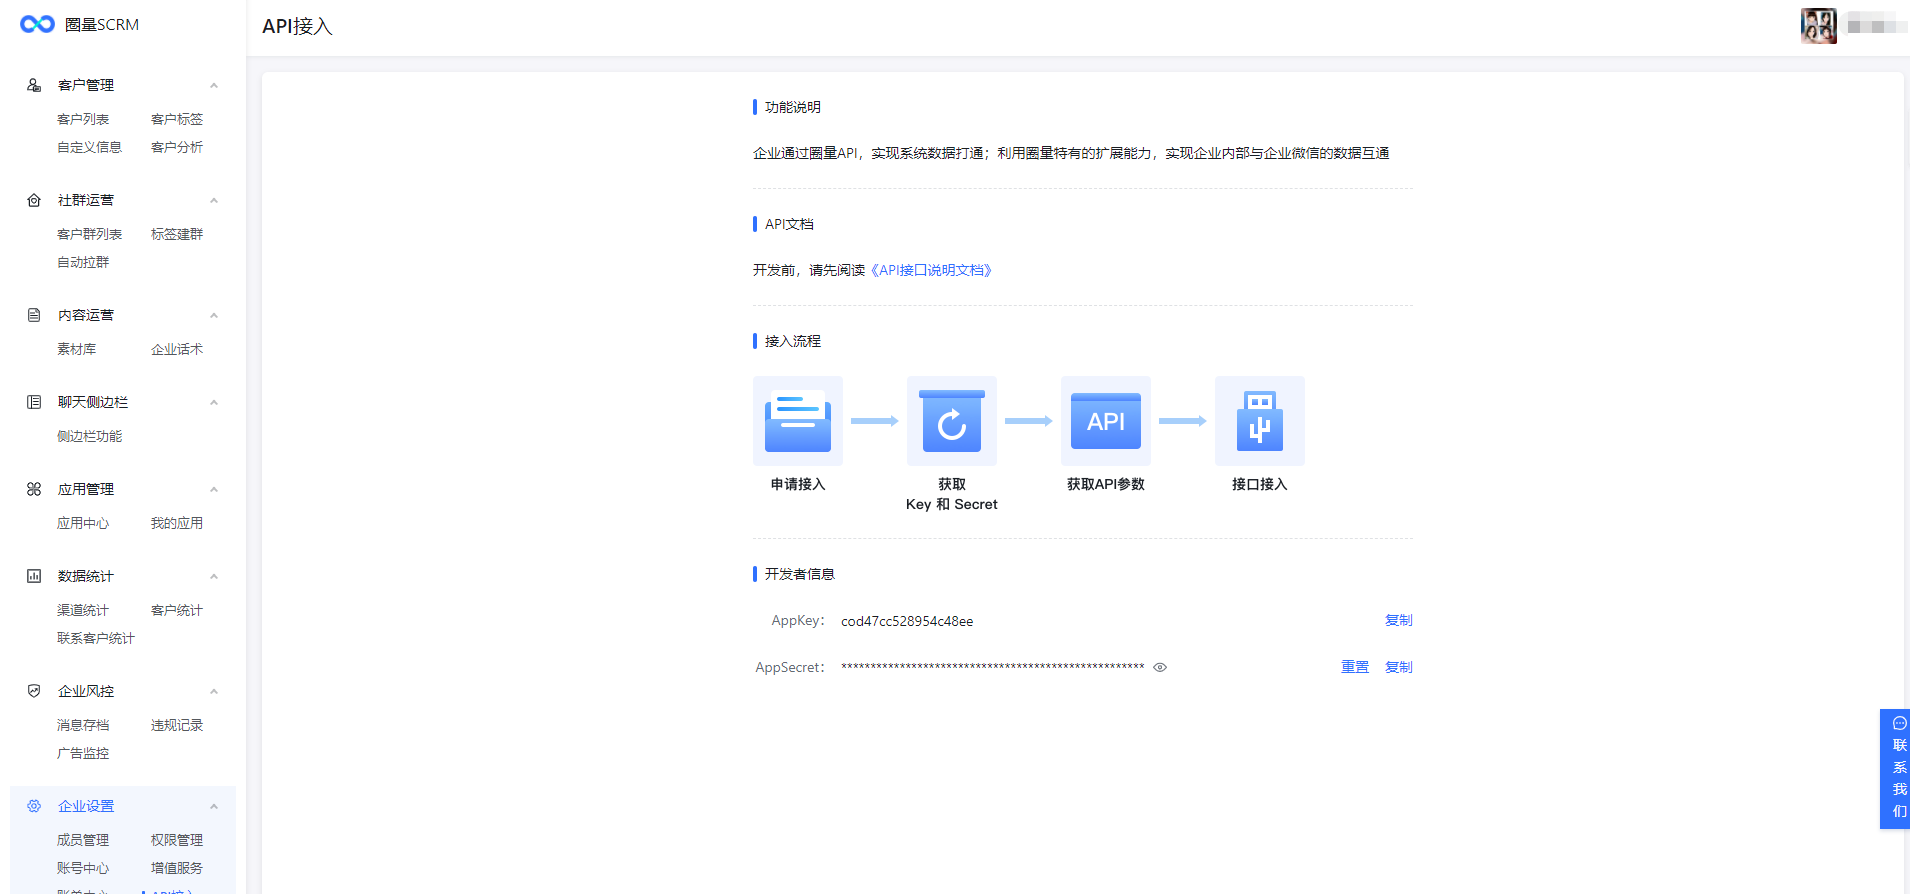The image size is (1910, 894).
Task: Collapse the 应用管理 section chevron
Action: click(214, 489)
